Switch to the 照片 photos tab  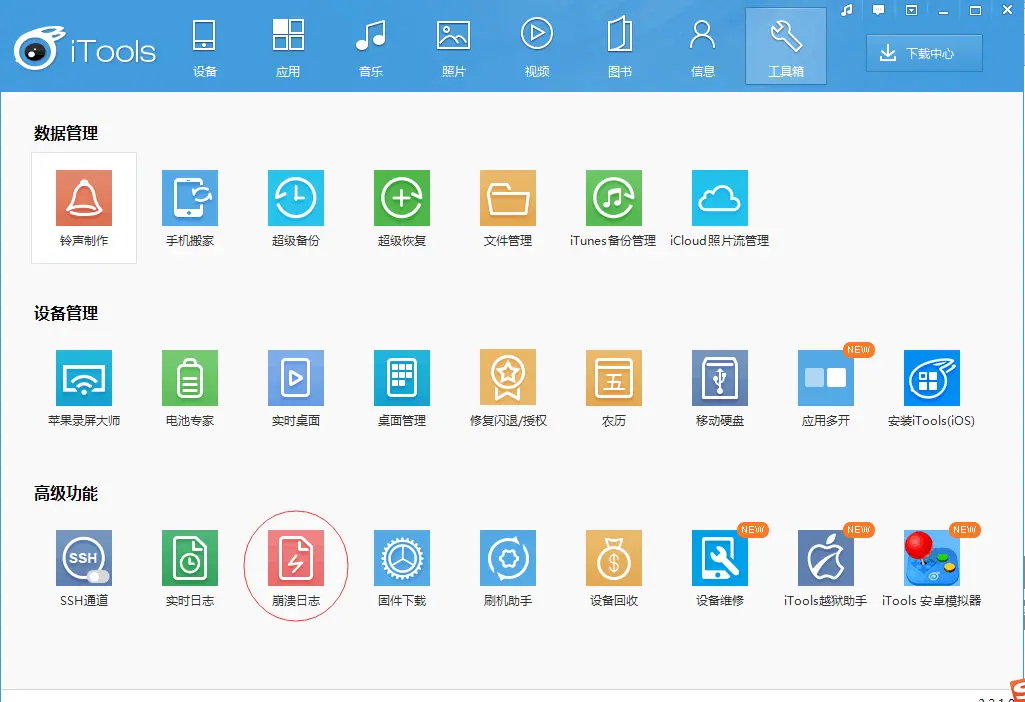click(x=454, y=47)
